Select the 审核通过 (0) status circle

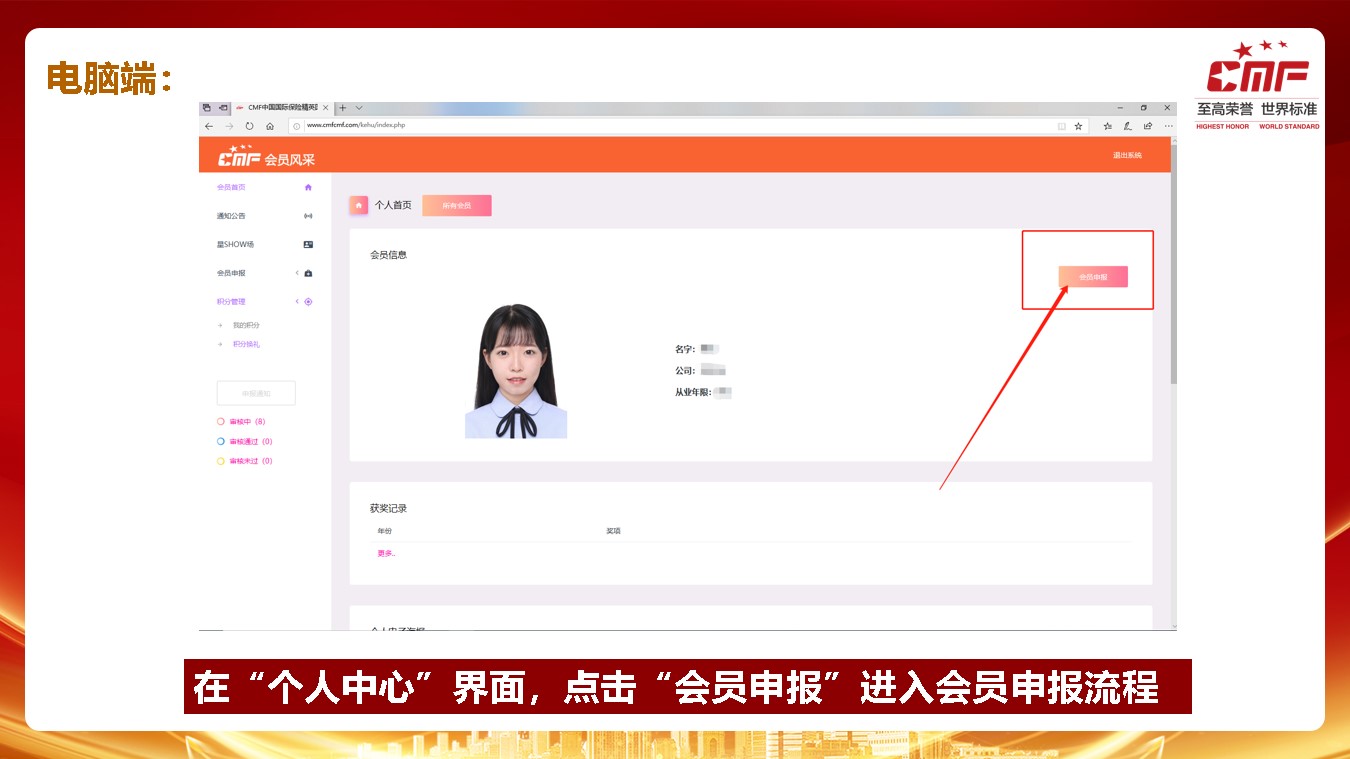[x=221, y=441]
